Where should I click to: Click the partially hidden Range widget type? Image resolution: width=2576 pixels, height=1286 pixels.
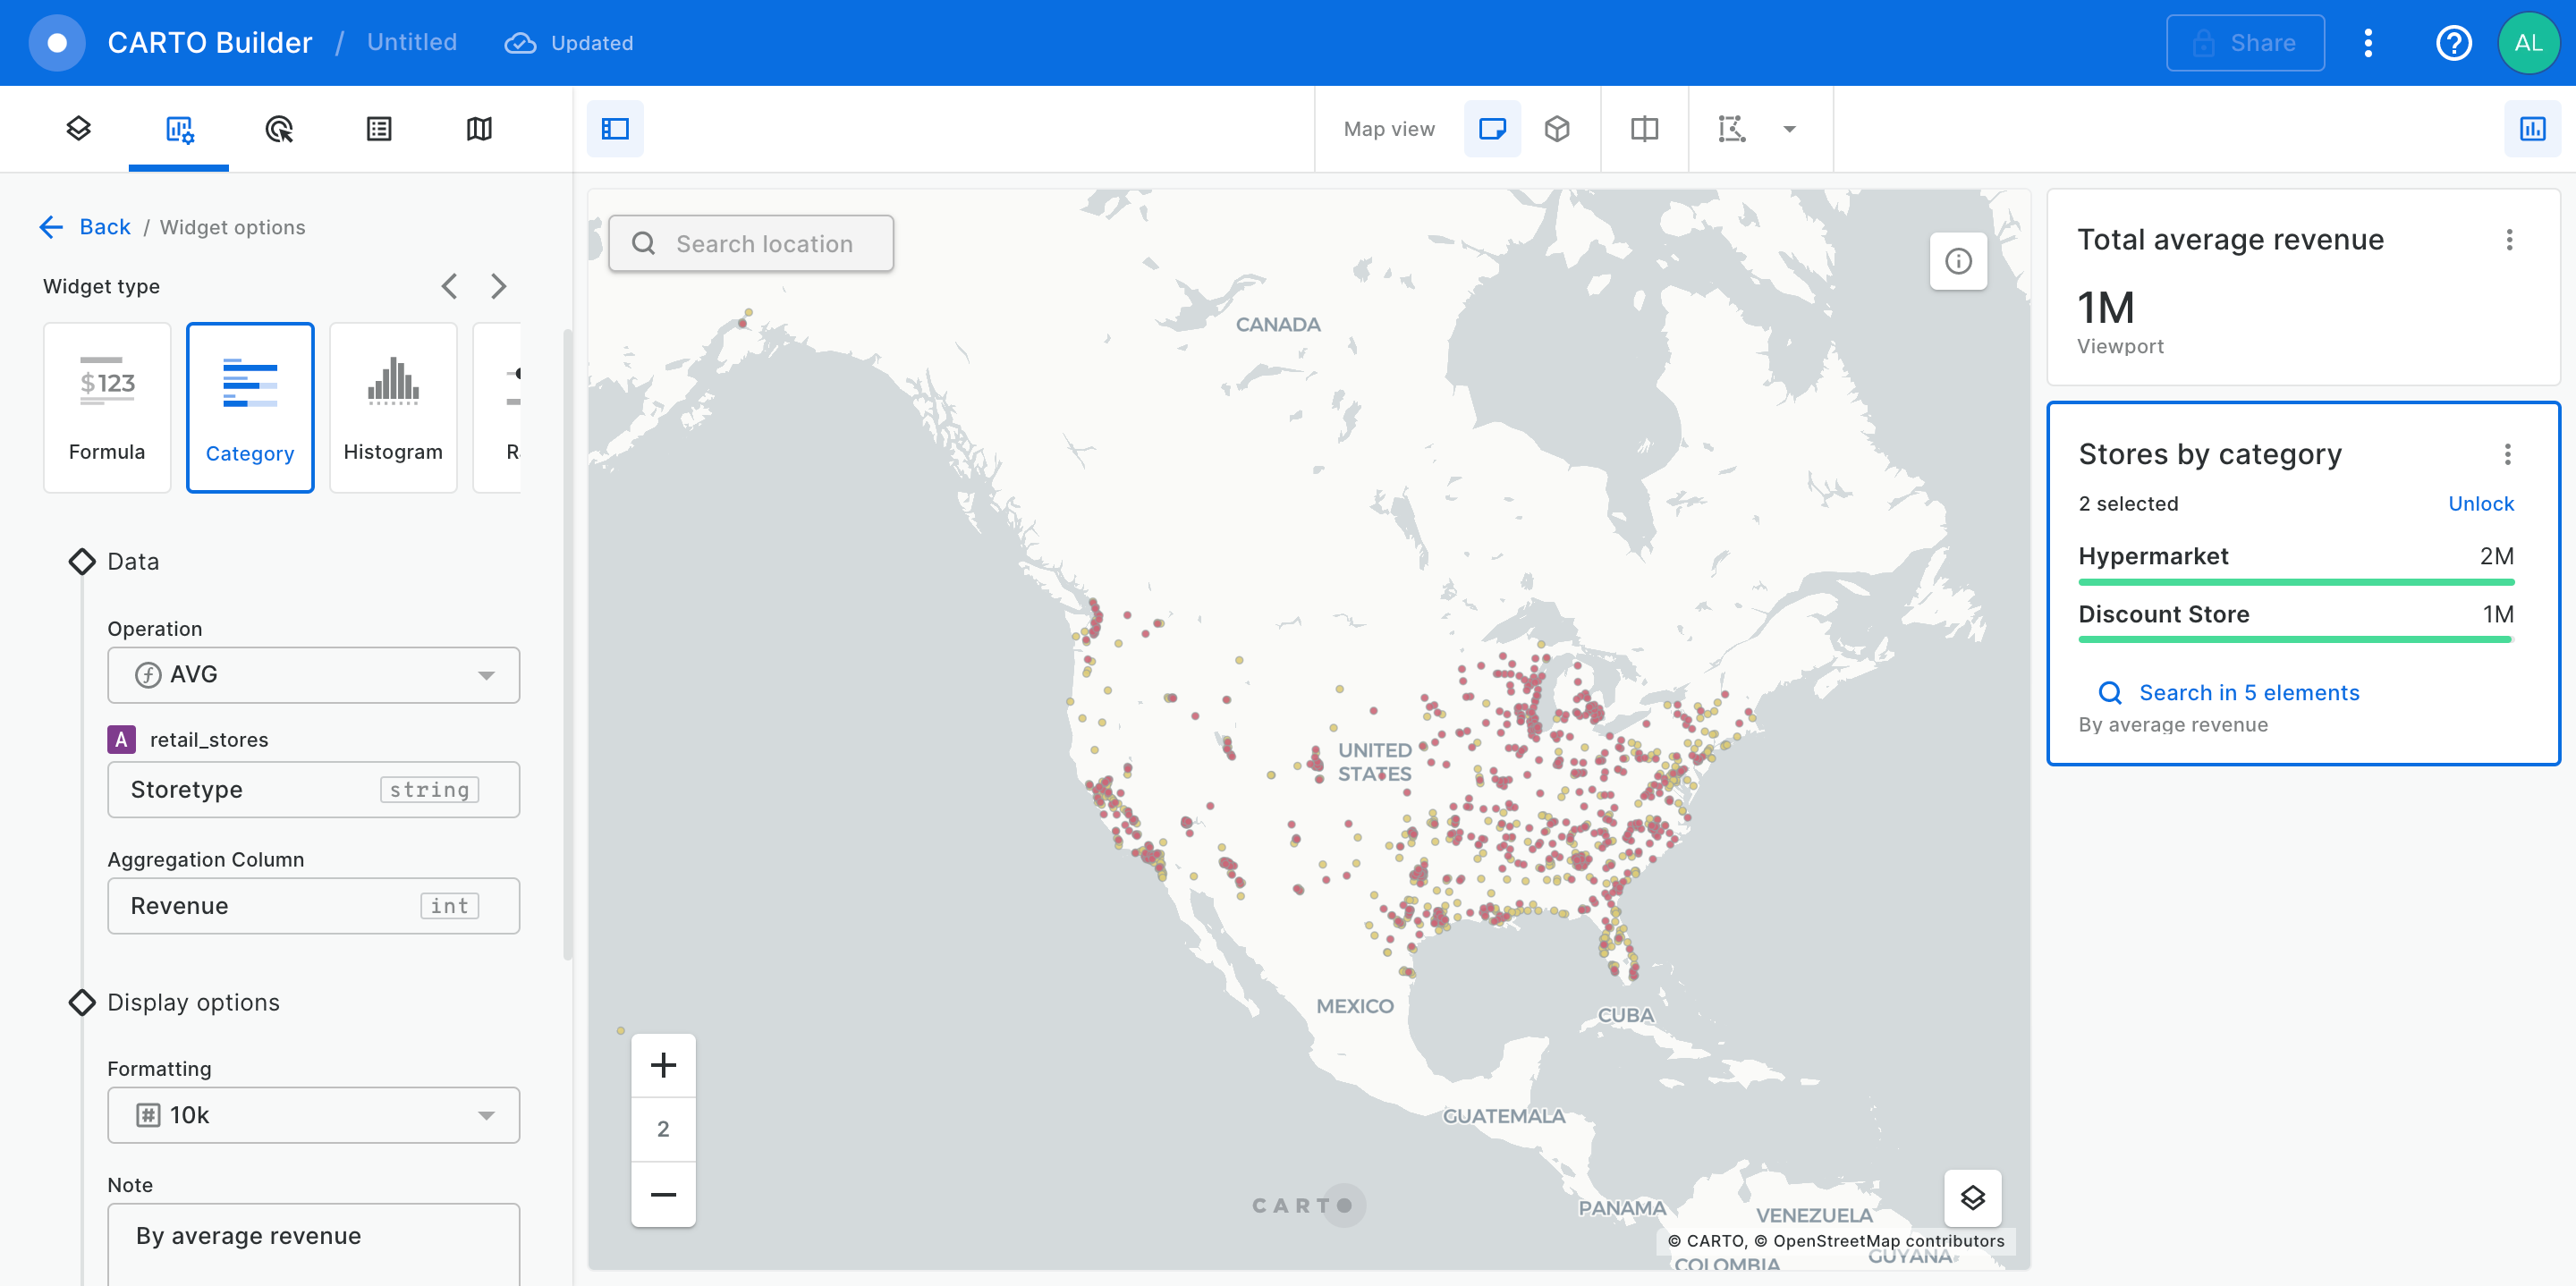497,407
